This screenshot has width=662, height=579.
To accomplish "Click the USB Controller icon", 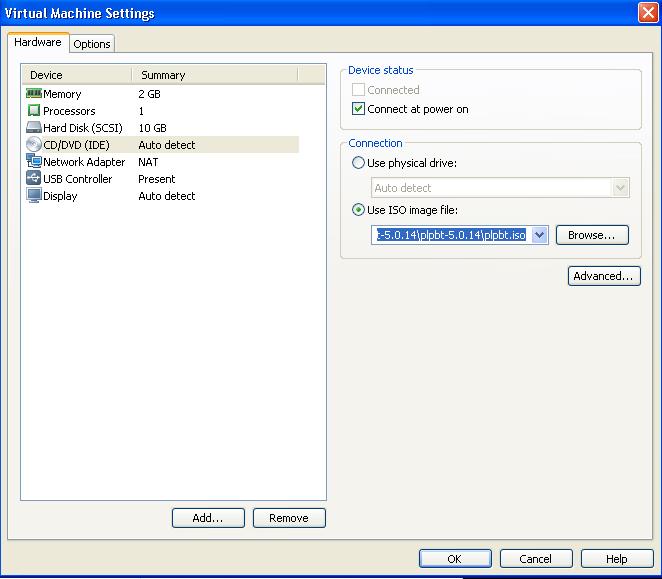I will coord(34,178).
